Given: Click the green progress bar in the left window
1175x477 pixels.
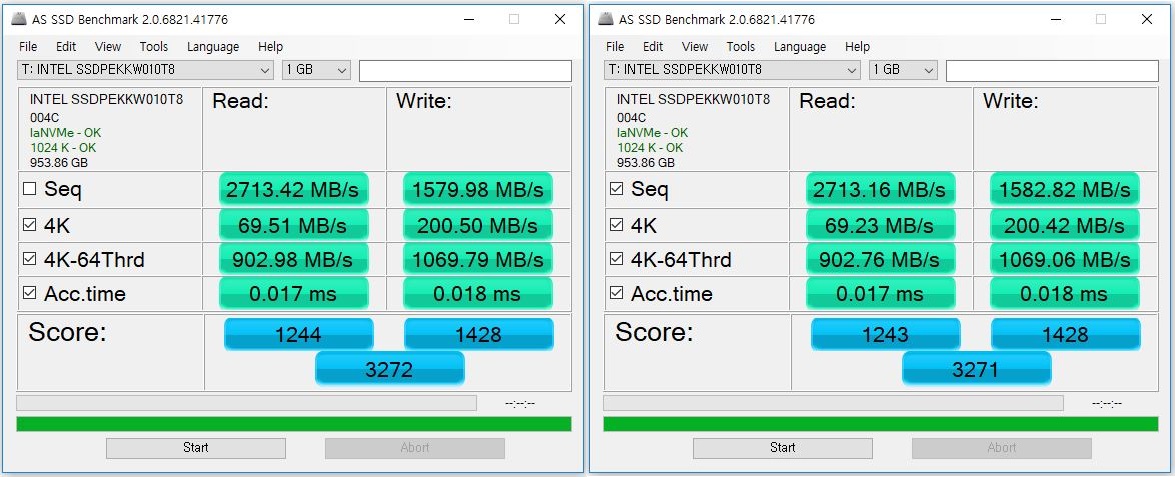Looking at the screenshot, I should pos(294,424).
